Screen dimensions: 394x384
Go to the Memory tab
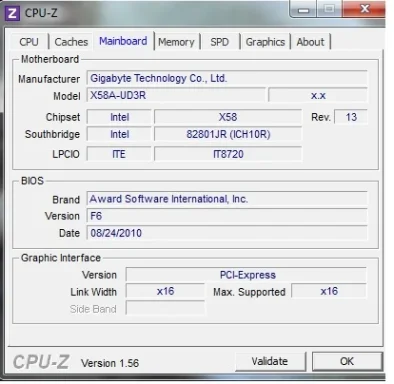pyautogui.click(x=176, y=42)
